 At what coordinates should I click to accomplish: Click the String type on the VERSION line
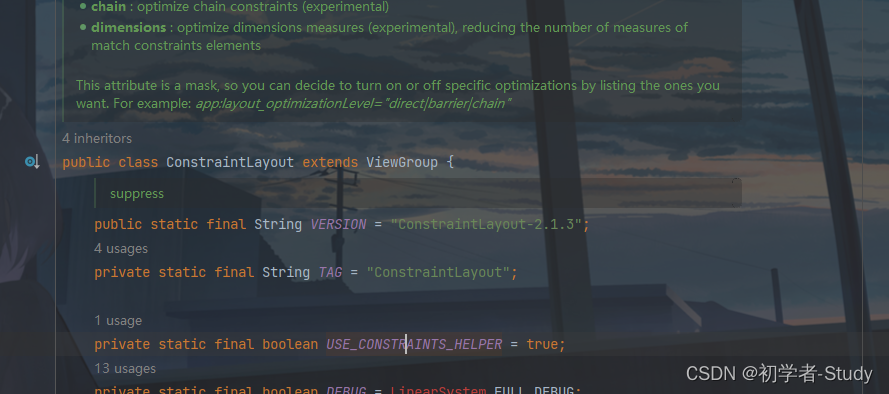pyautogui.click(x=278, y=224)
